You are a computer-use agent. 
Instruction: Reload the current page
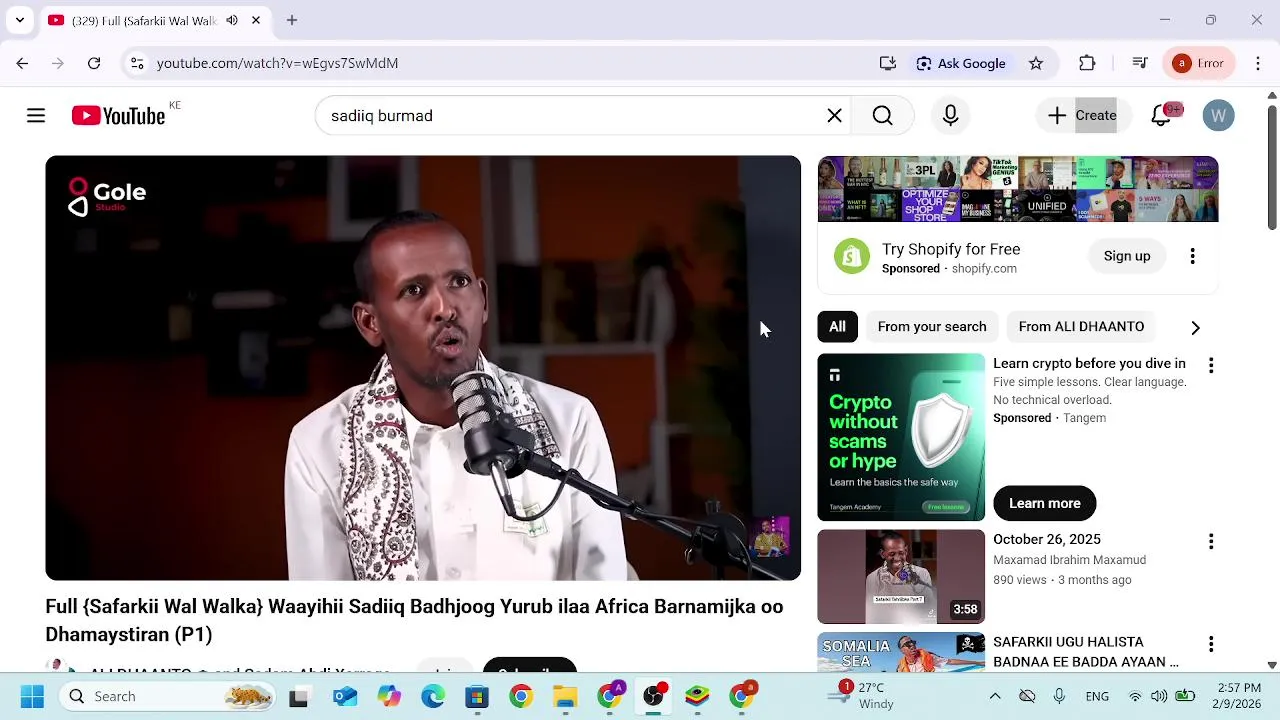point(94,63)
